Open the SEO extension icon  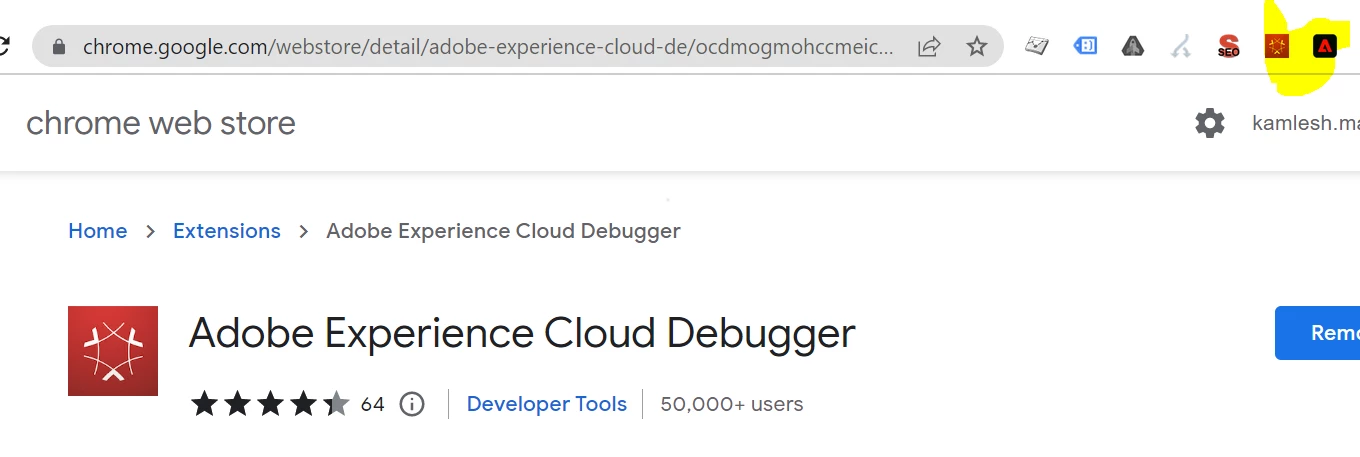tap(1229, 46)
